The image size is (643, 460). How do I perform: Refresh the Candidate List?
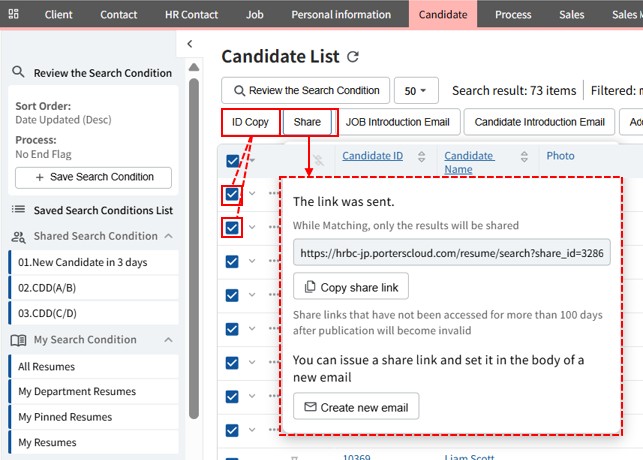(x=353, y=58)
